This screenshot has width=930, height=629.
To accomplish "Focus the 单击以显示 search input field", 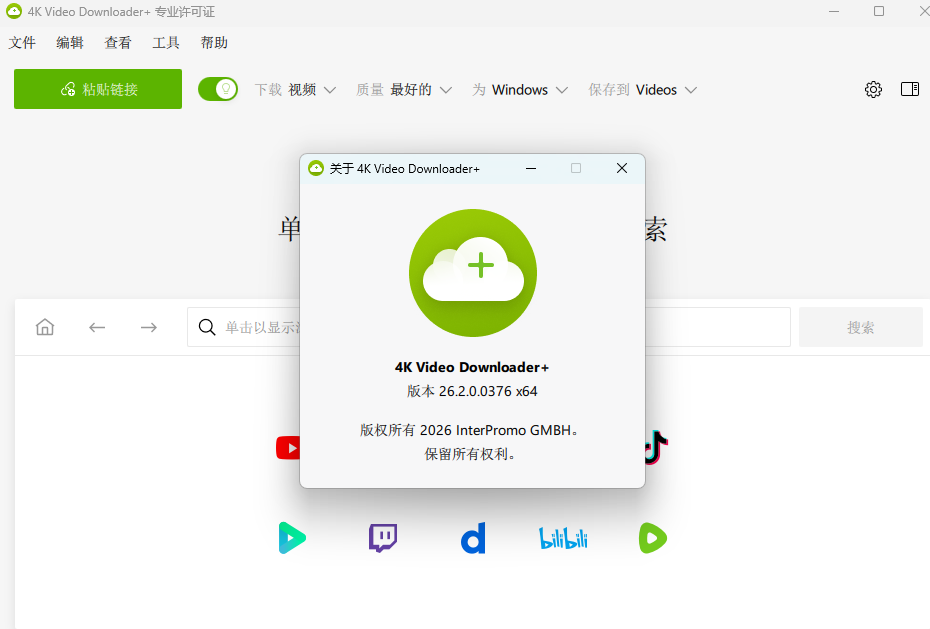I will 489,327.
